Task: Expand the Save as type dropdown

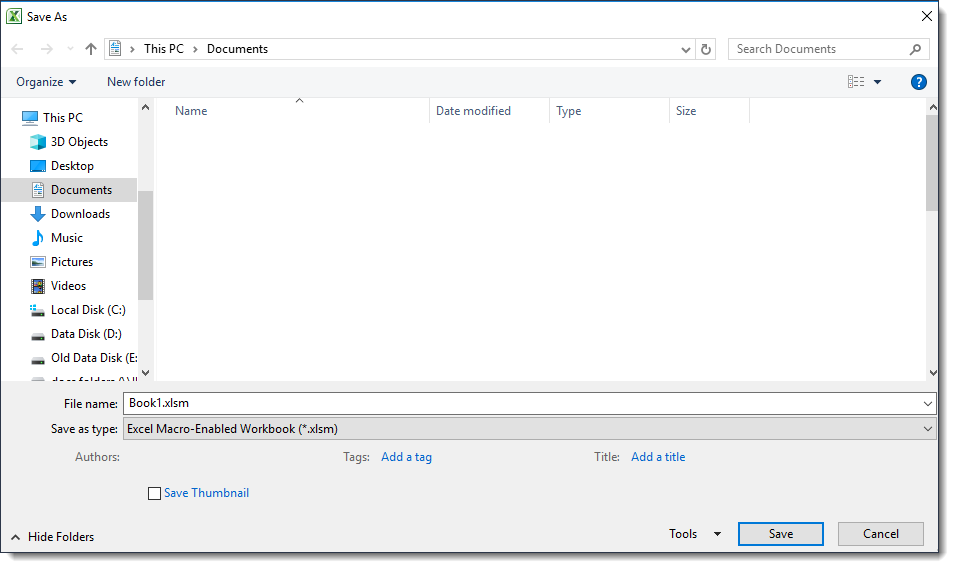Action: 529,429
